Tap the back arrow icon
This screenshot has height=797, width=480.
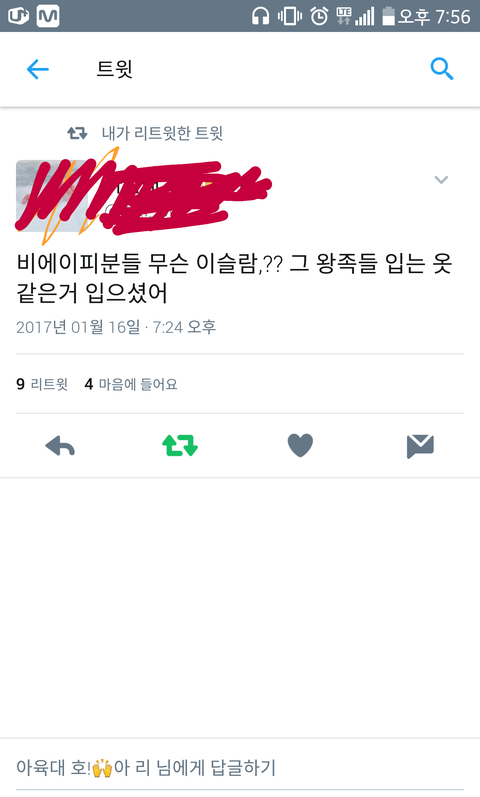38,69
